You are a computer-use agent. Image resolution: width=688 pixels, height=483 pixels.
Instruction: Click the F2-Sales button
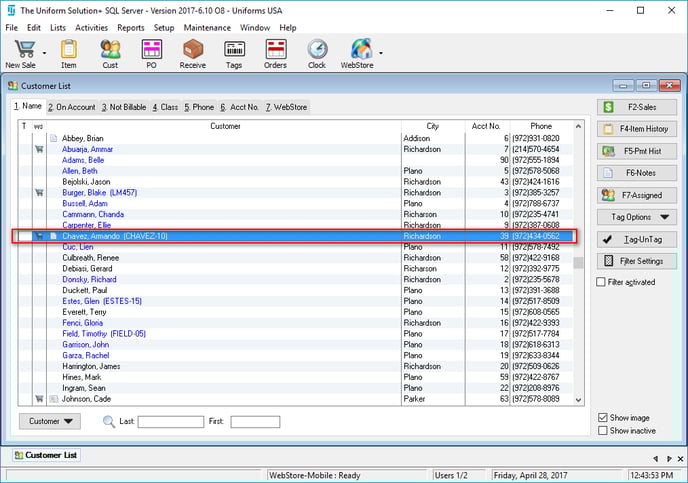coord(638,107)
